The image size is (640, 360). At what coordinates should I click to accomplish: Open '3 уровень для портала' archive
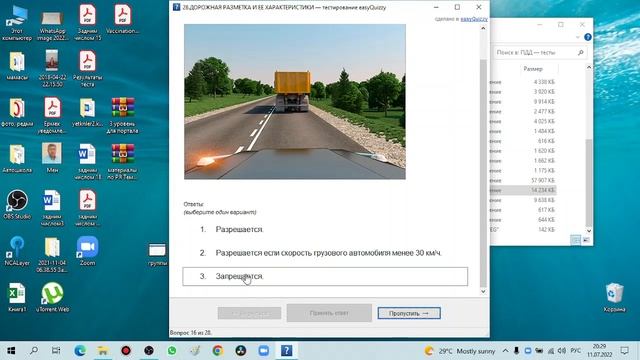(x=122, y=115)
